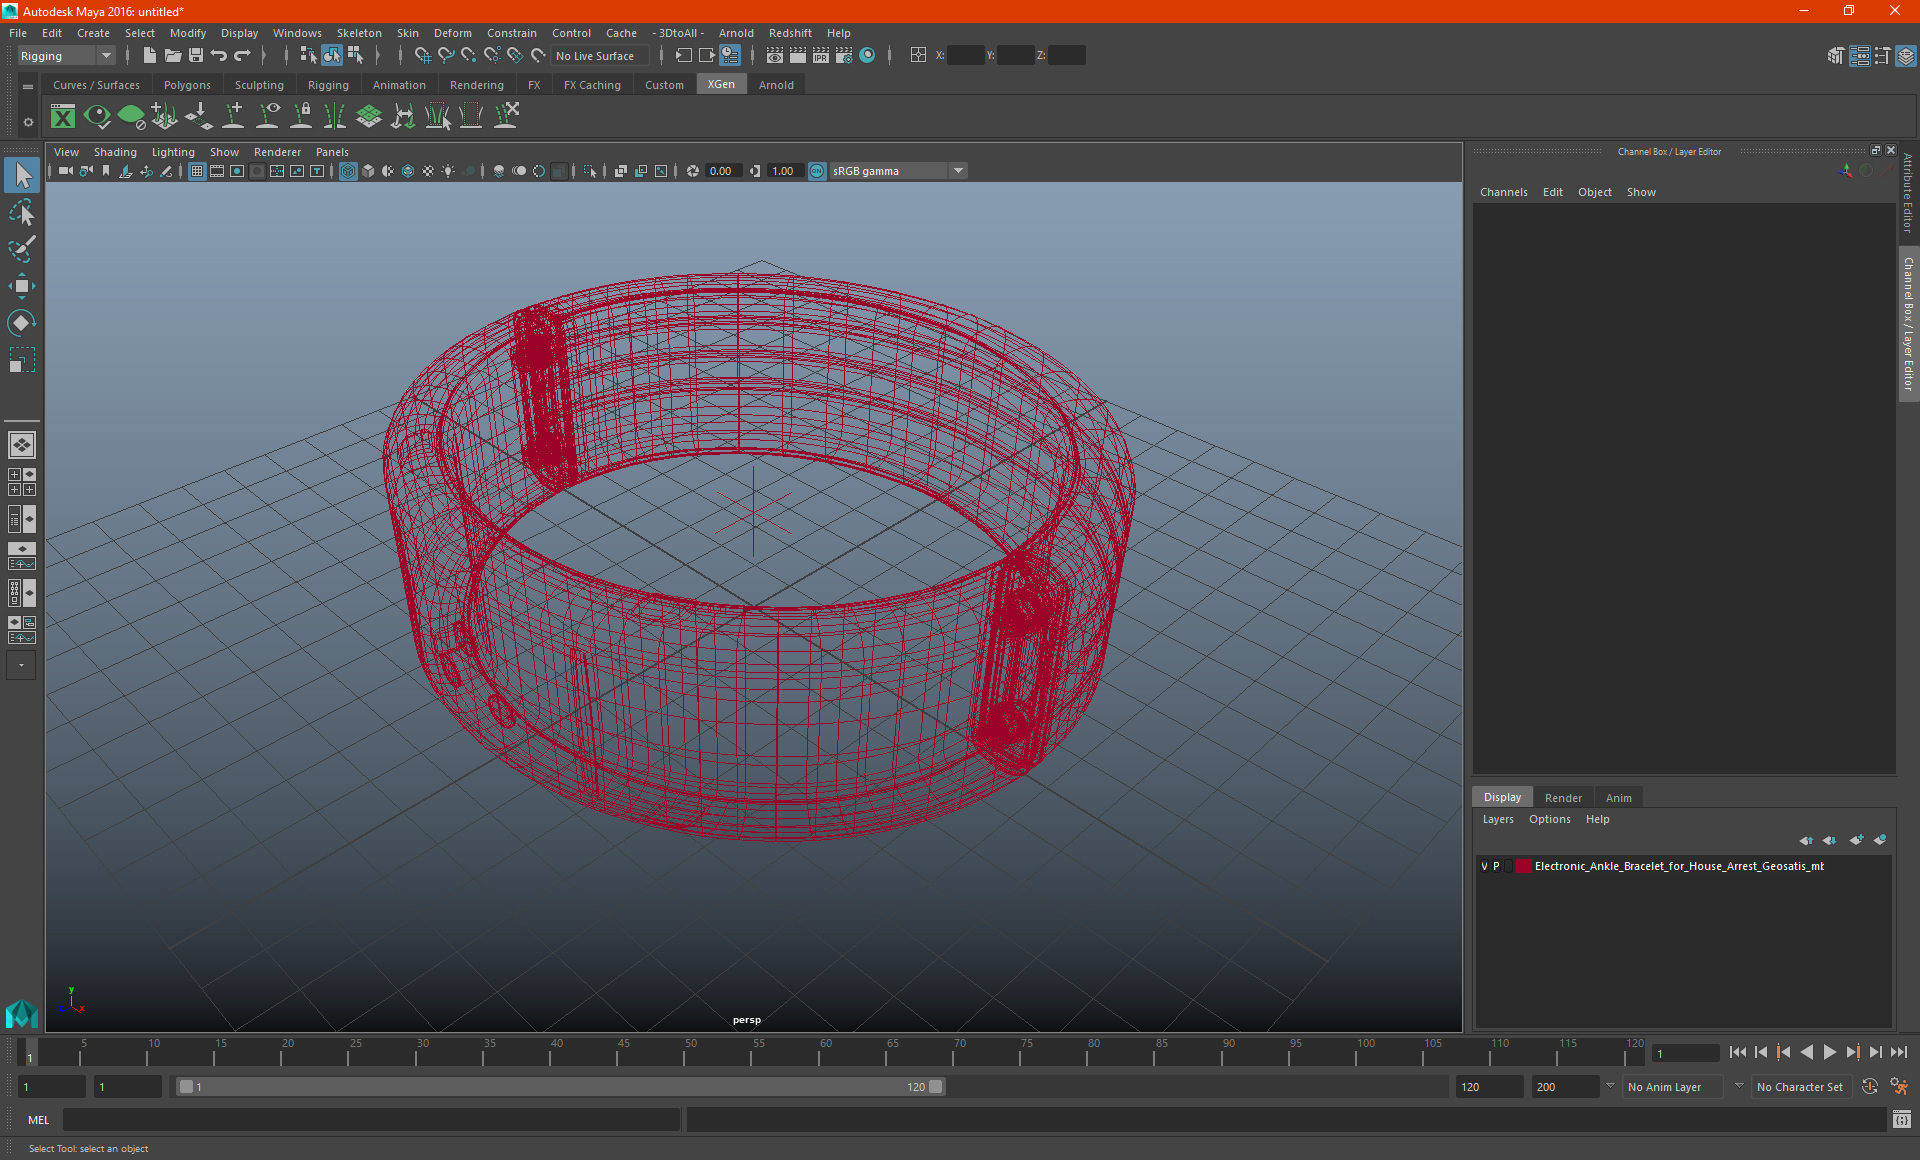Open a scene with folder icon
The width and height of the screenshot is (1920, 1160).
[x=173, y=56]
